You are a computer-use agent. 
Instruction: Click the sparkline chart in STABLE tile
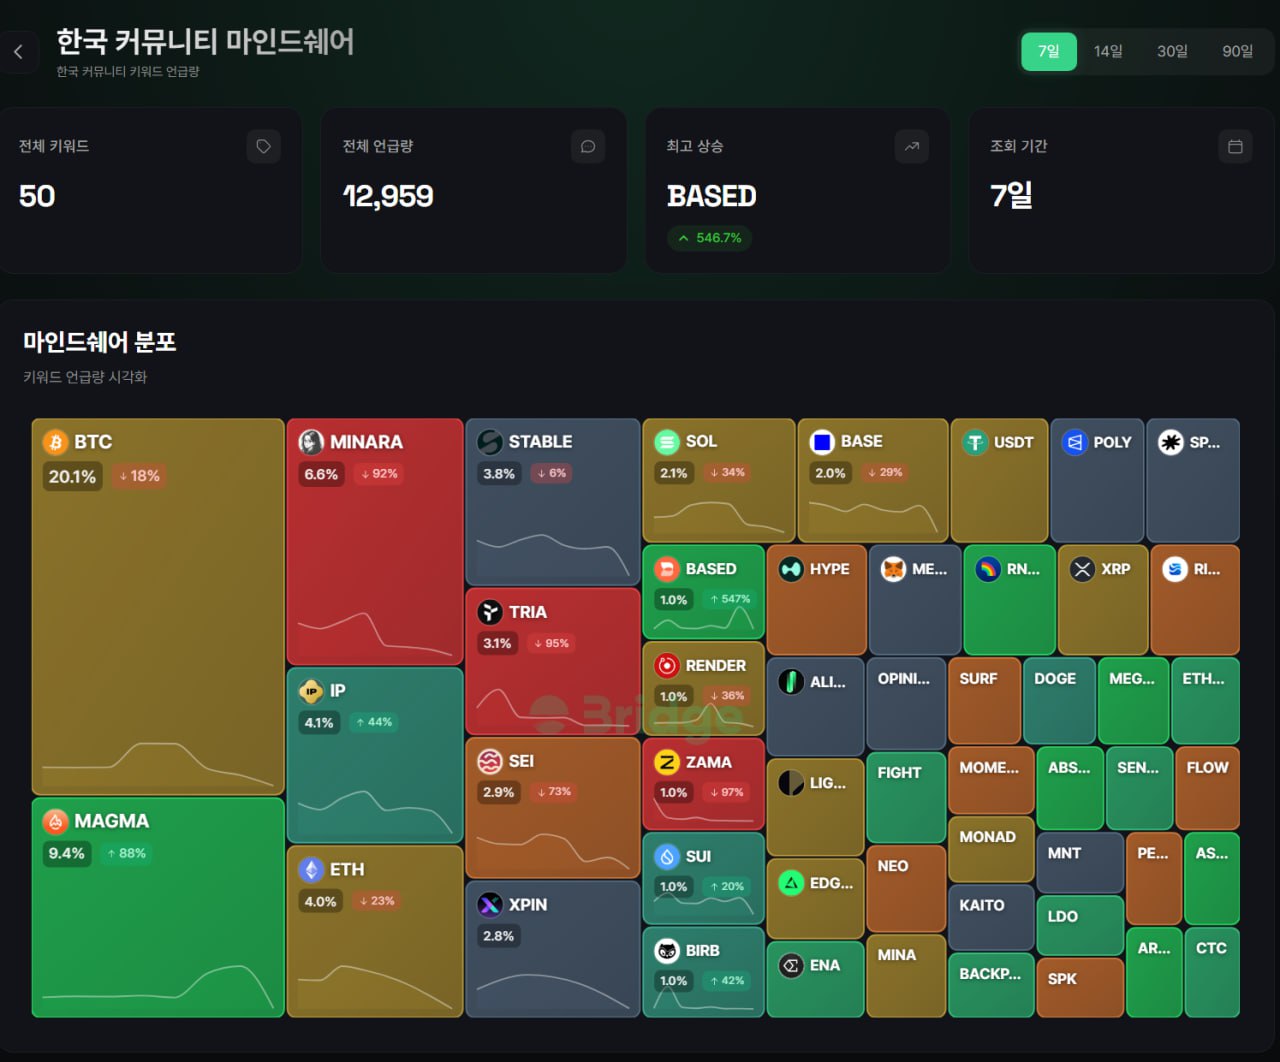click(x=553, y=554)
